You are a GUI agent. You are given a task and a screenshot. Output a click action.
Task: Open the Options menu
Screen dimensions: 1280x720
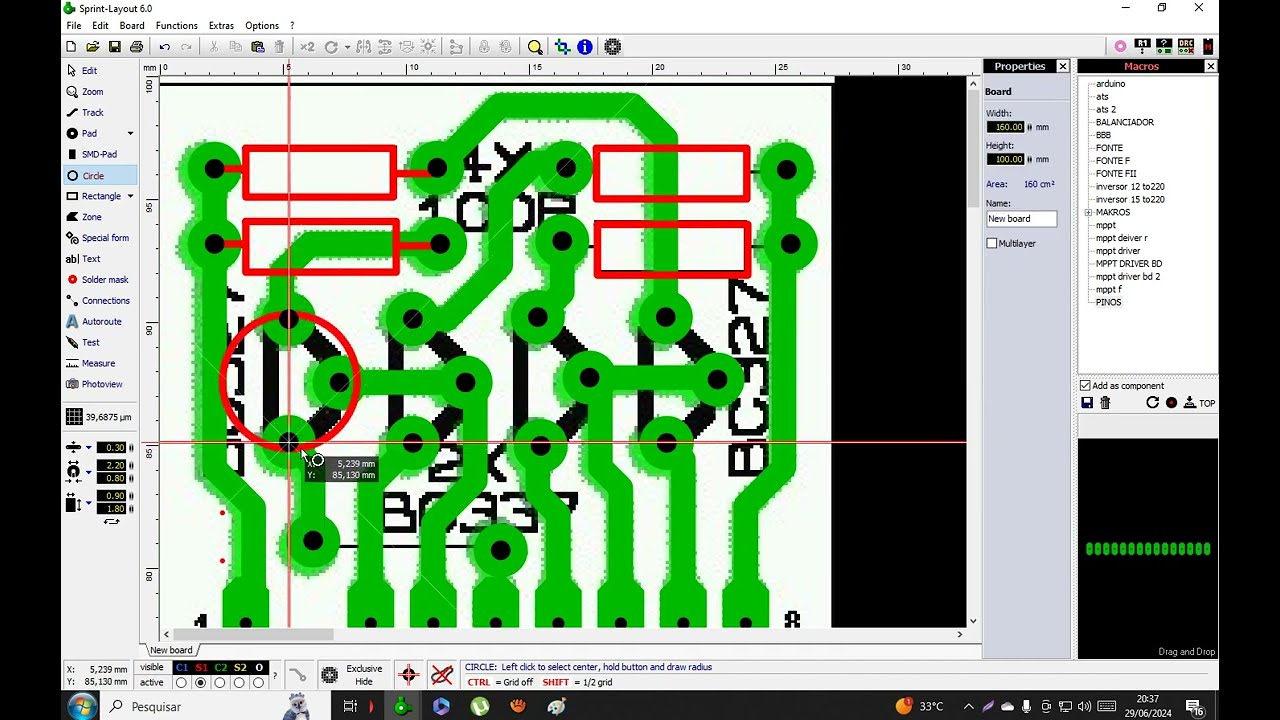click(x=262, y=25)
